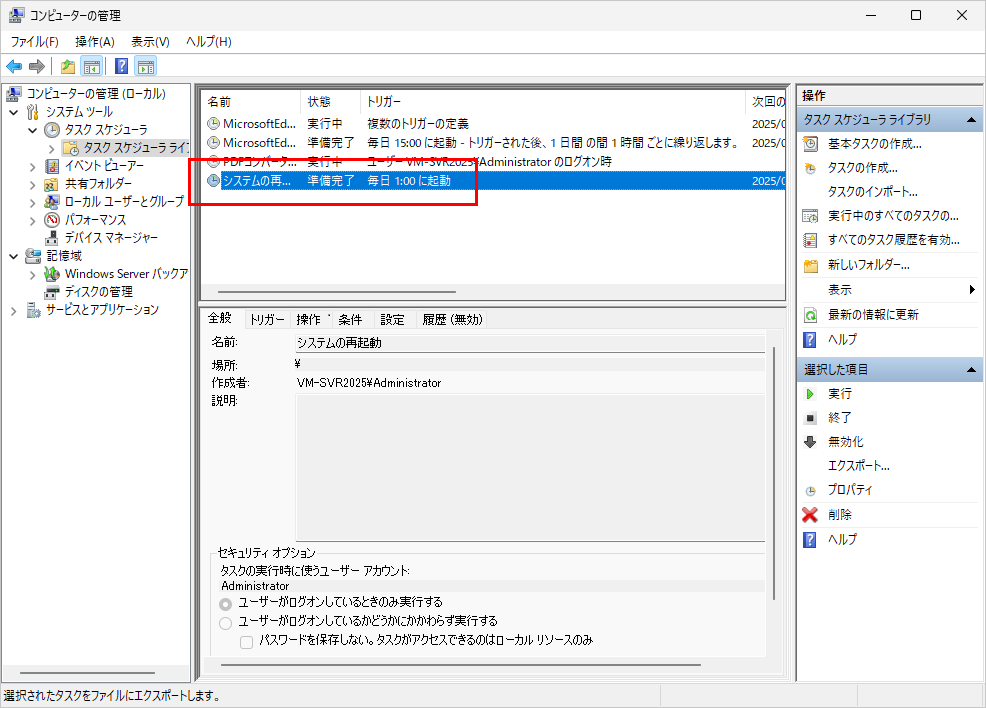Click 最新の情報に更新 refresh icon
The image size is (986, 708).
(x=810, y=315)
